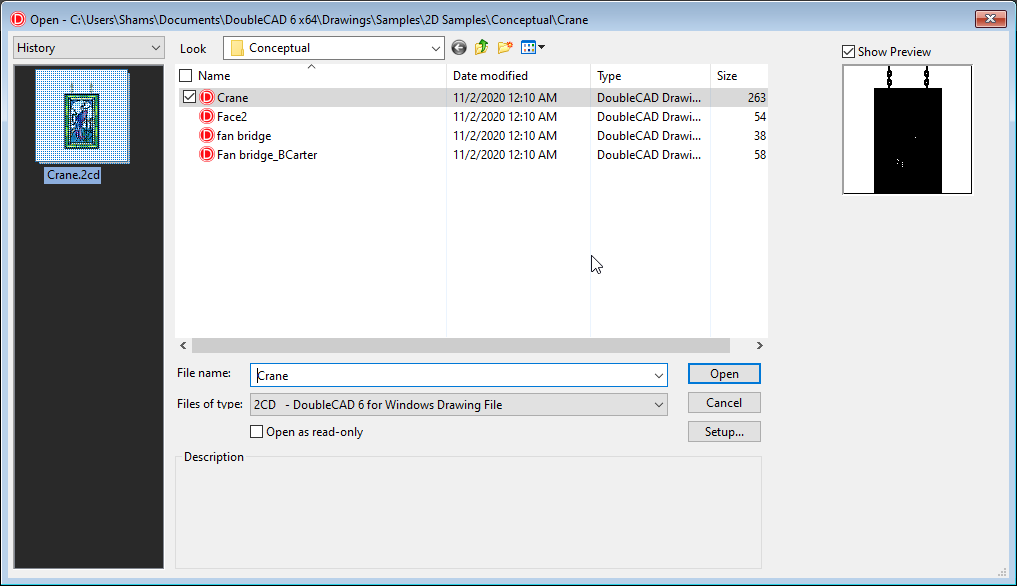
Task: Uncheck the Crane row checkbox
Action: click(x=189, y=97)
